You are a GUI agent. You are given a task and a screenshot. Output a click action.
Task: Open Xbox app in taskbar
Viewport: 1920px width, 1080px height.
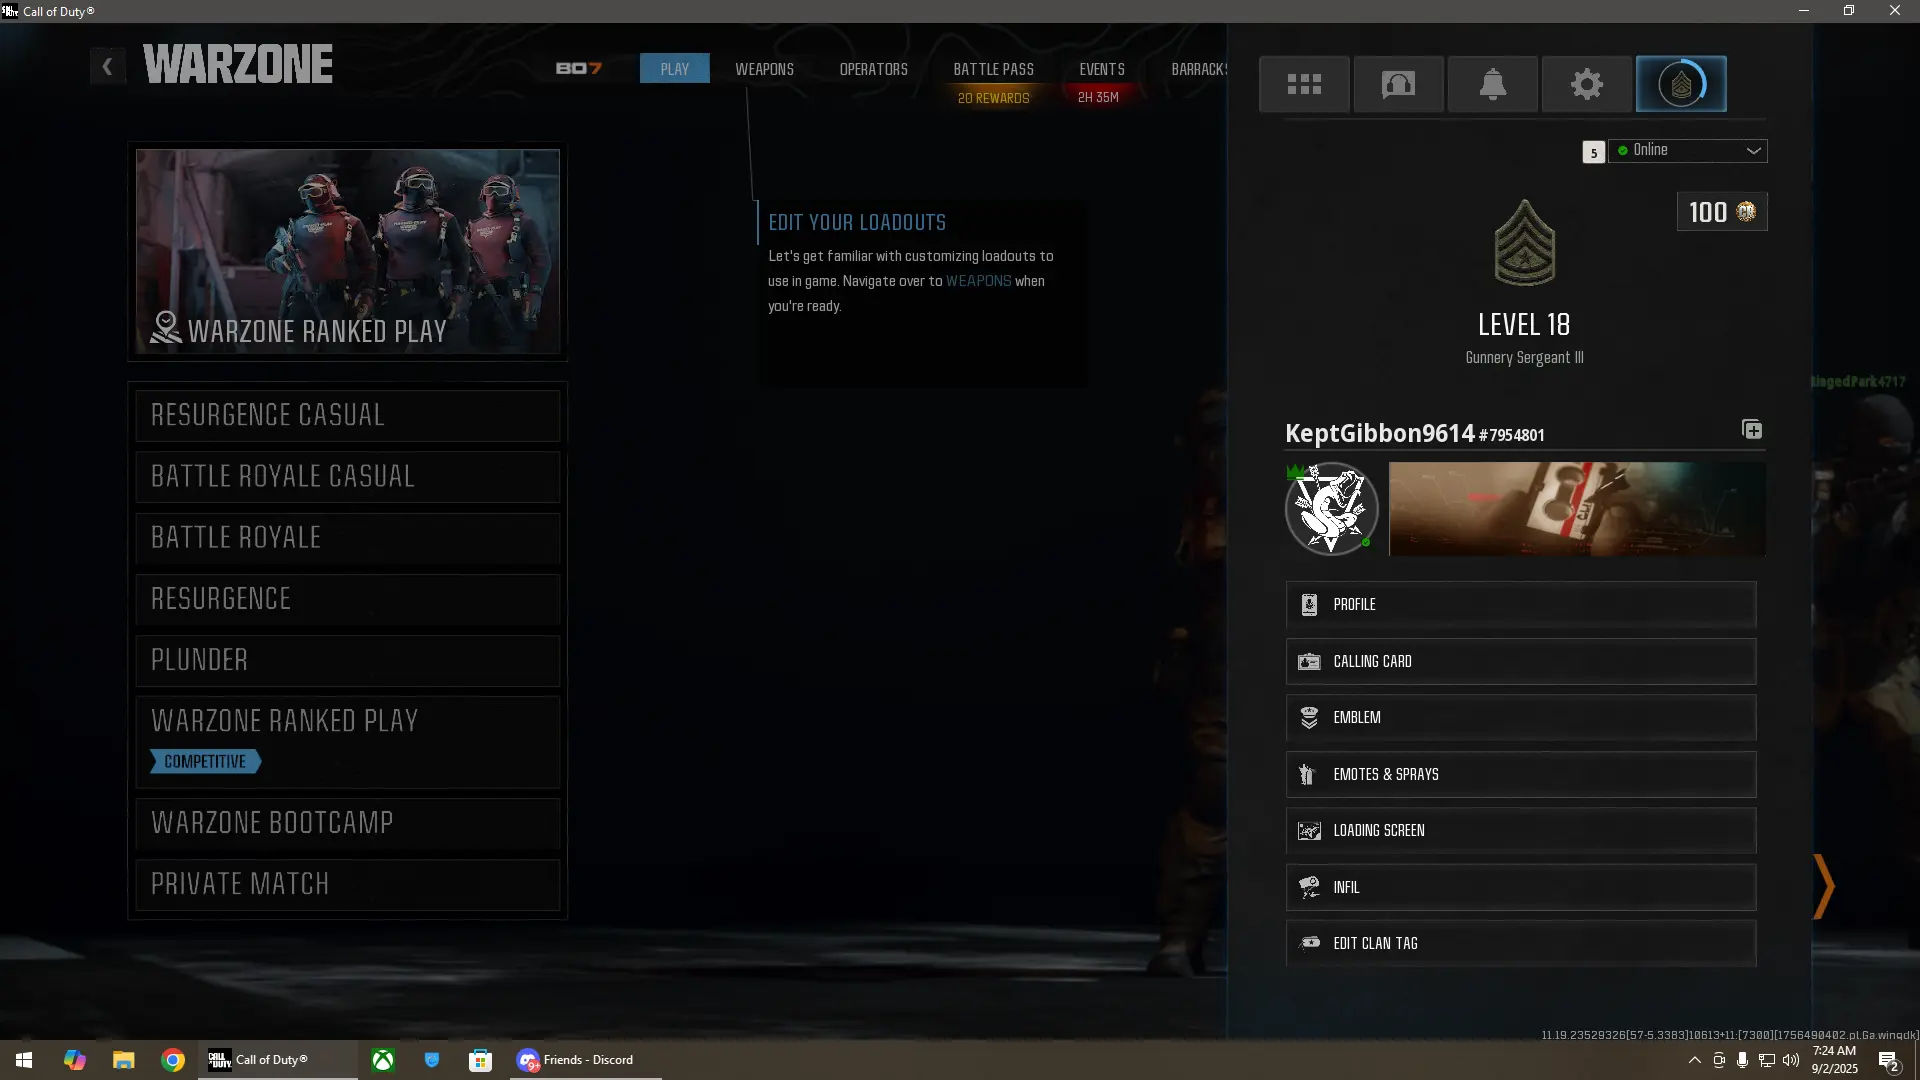pos(383,1060)
